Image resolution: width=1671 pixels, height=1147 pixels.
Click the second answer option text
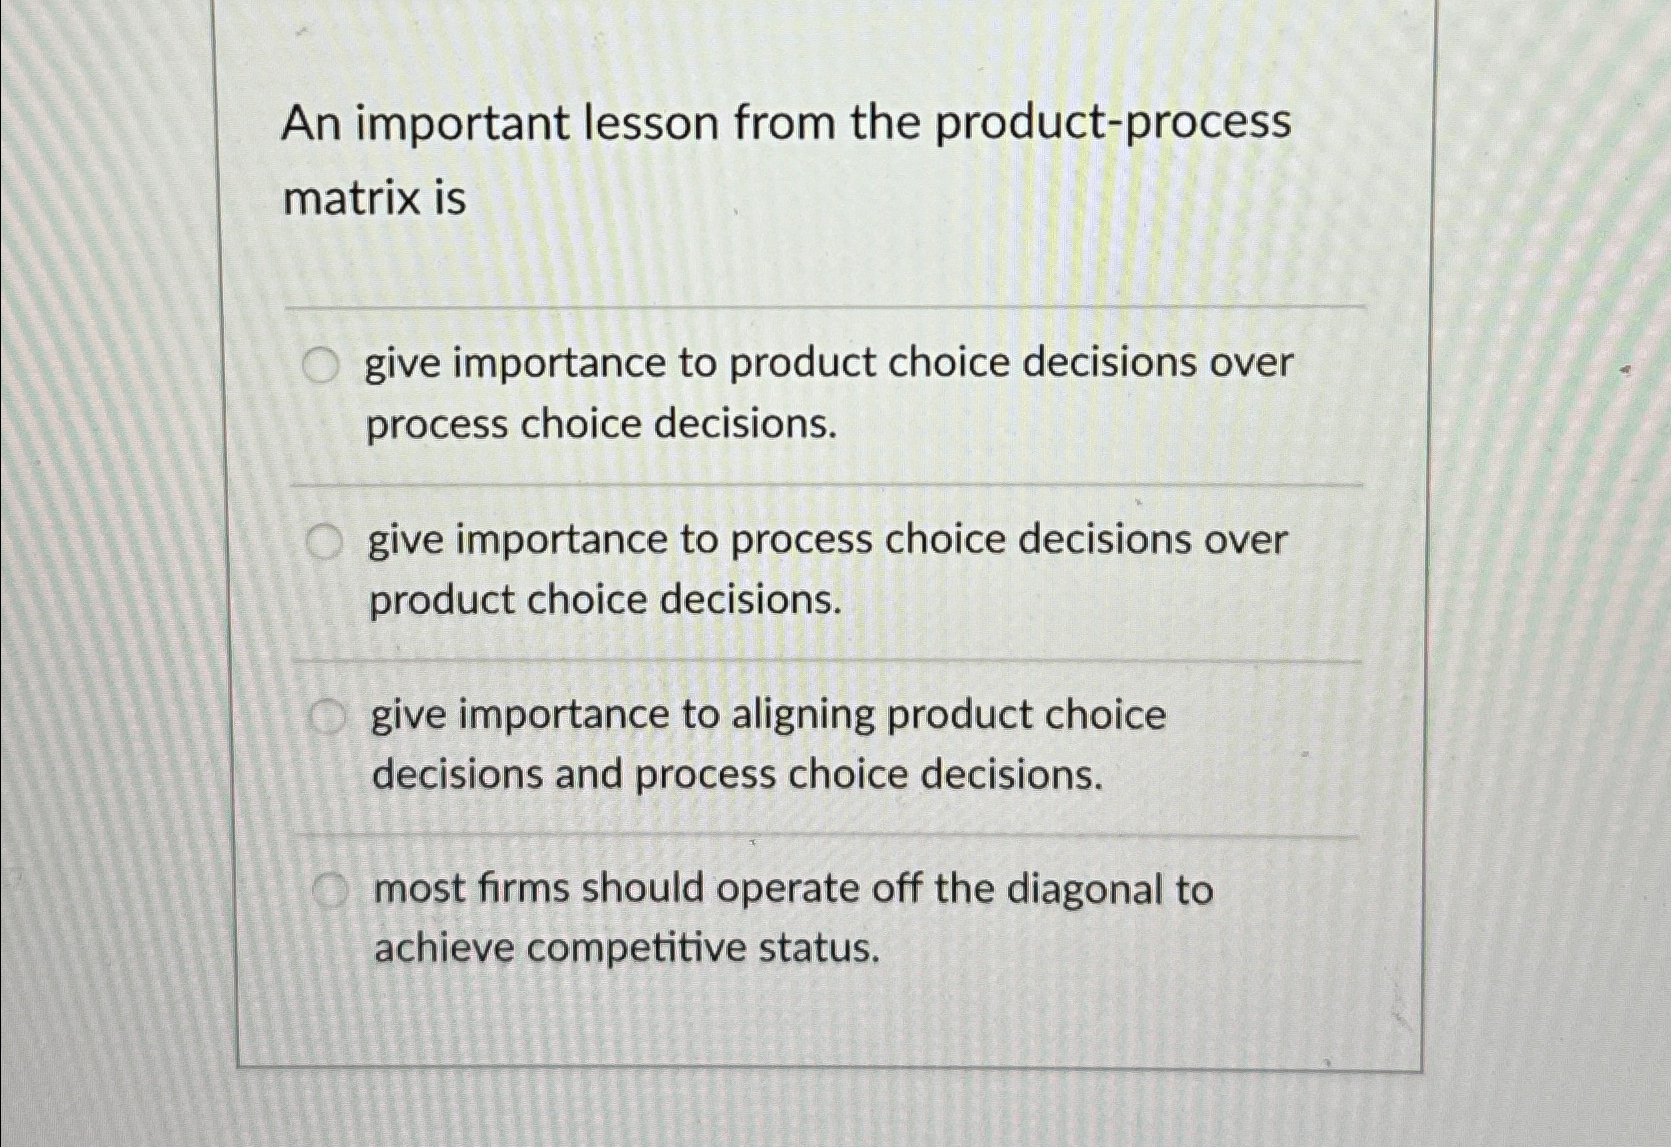tap(826, 568)
